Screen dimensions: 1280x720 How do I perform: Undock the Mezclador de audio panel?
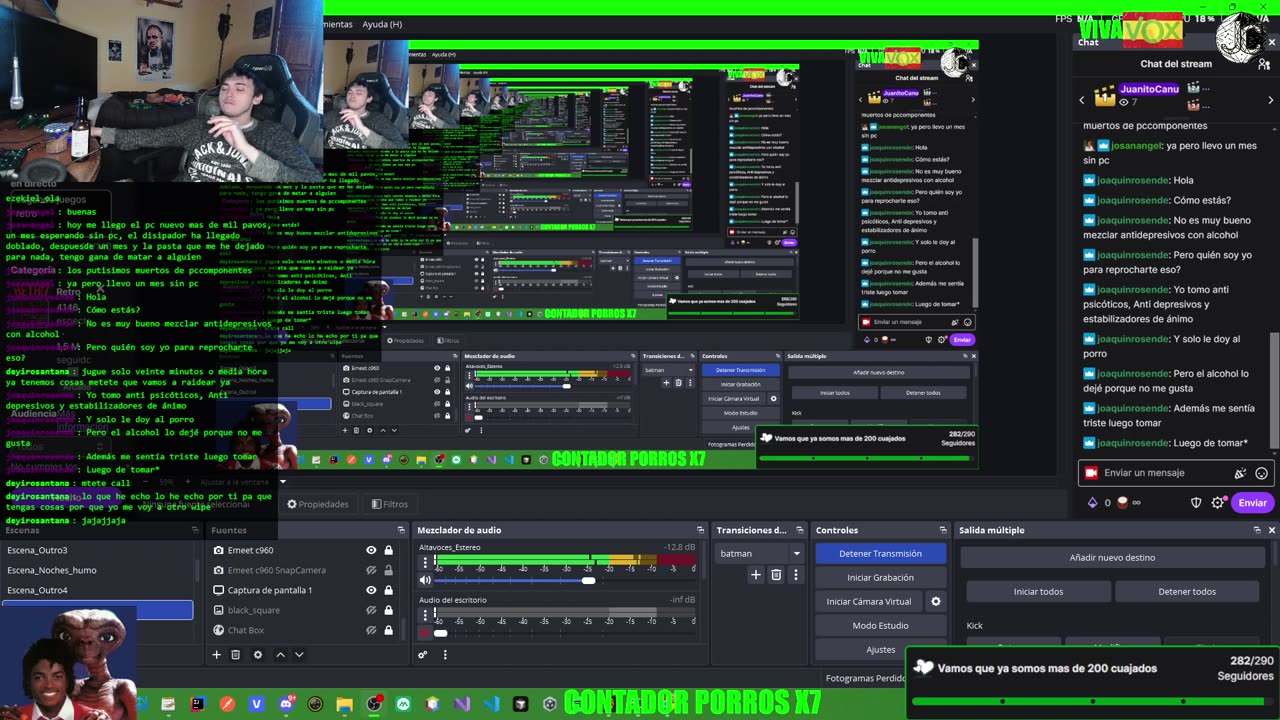pos(700,530)
